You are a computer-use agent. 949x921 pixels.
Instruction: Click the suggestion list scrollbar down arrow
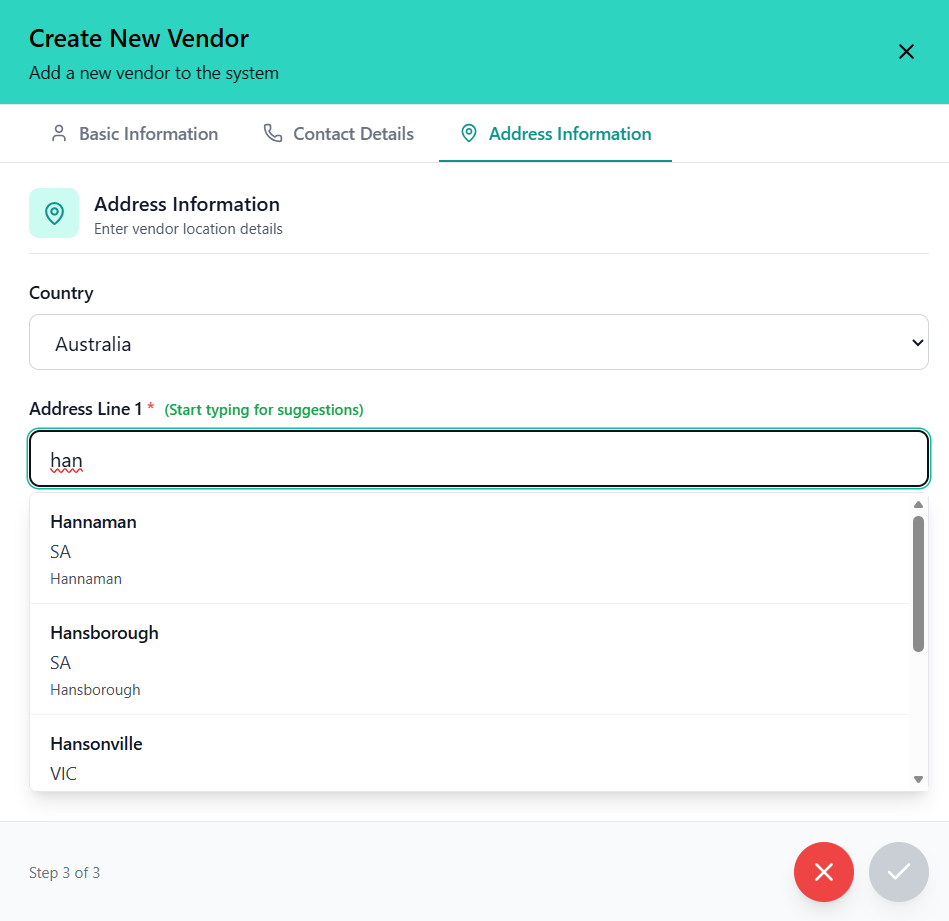(918, 777)
